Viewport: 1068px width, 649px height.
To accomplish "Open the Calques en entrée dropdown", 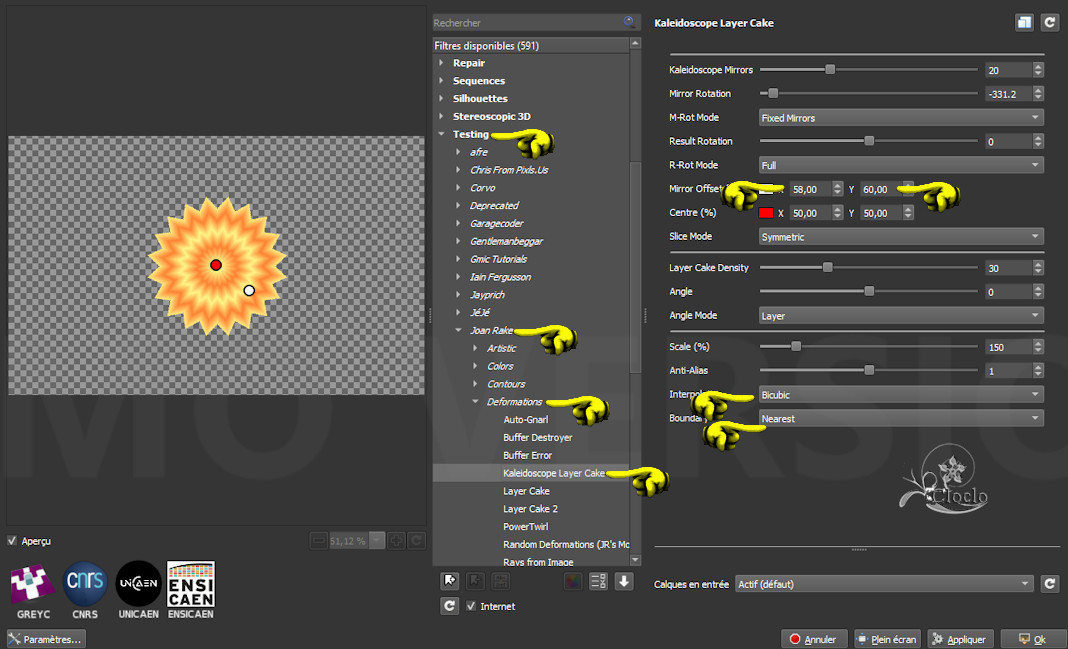I will tap(883, 584).
